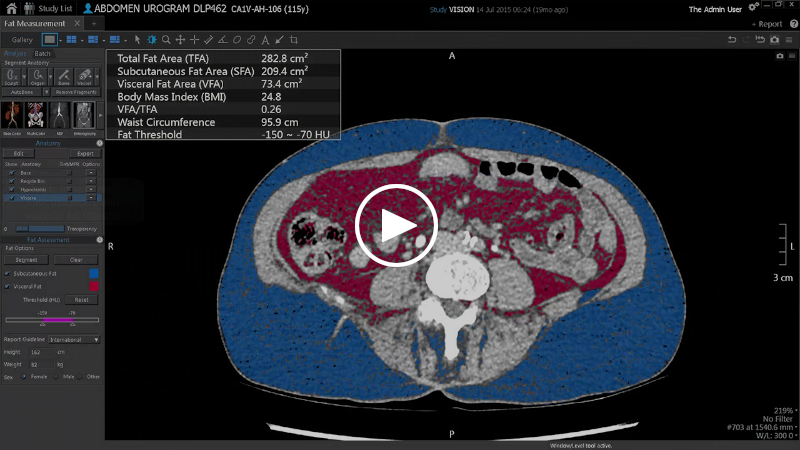Select the Female sex option
800x450 pixels.
pos(23,377)
